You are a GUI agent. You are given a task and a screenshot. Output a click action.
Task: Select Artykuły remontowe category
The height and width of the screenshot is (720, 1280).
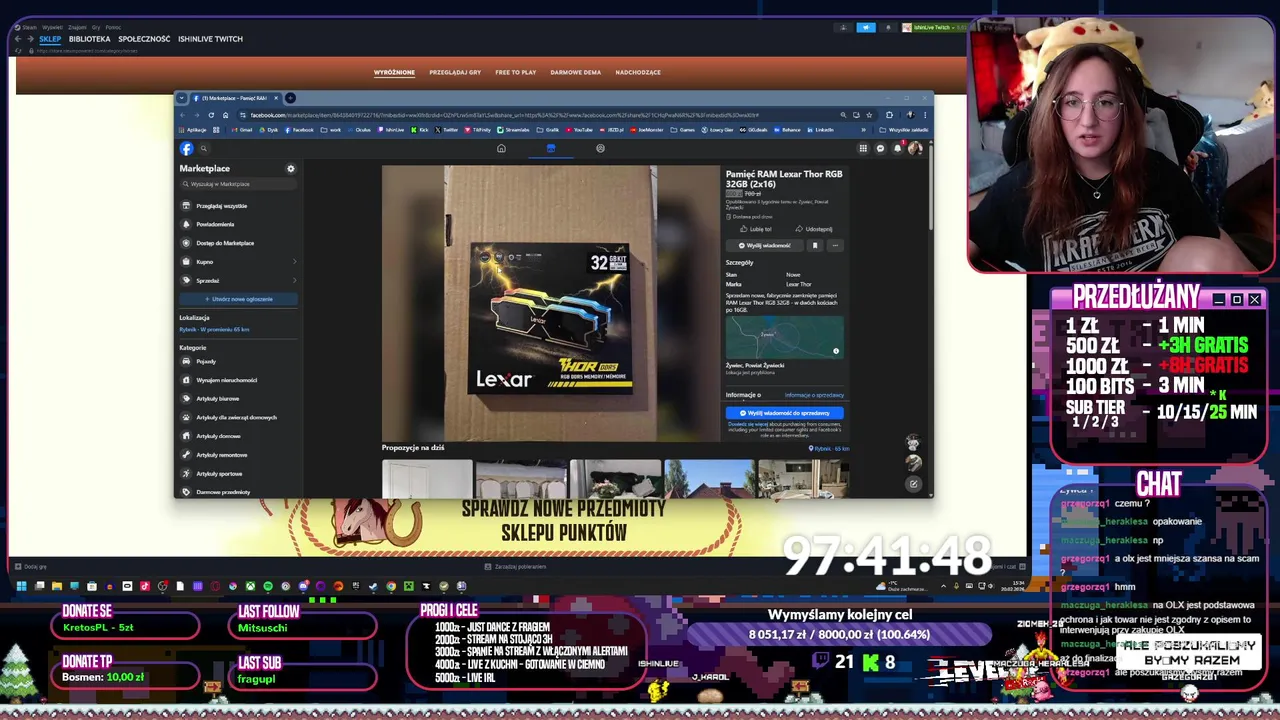(x=238, y=455)
